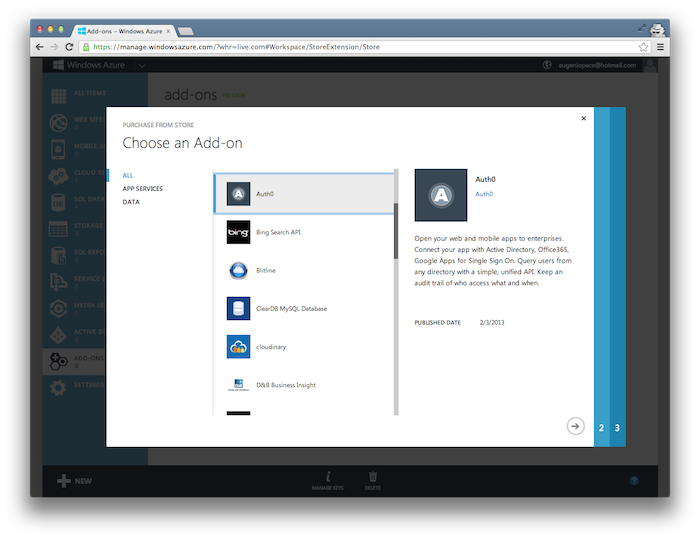
Task: Open account eugeniopace@hotmail.com menu
Action: pyautogui.click(x=597, y=65)
